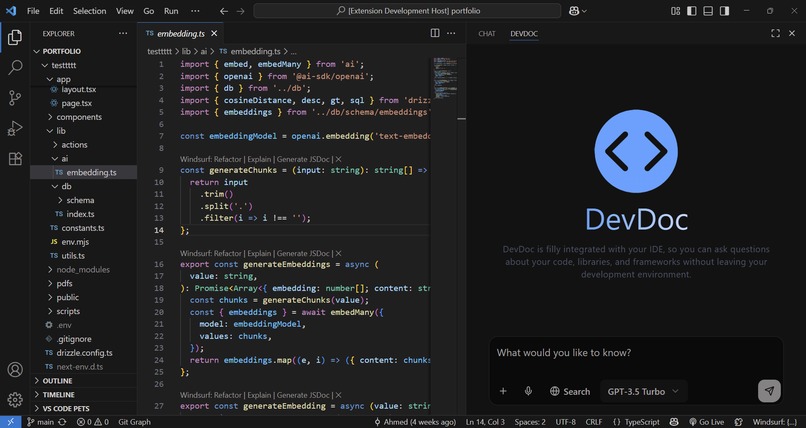Open the GPT-3.5 Turbo model dropdown
Image resolution: width=806 pixels, height=428 pixels.
pos(643,392)
